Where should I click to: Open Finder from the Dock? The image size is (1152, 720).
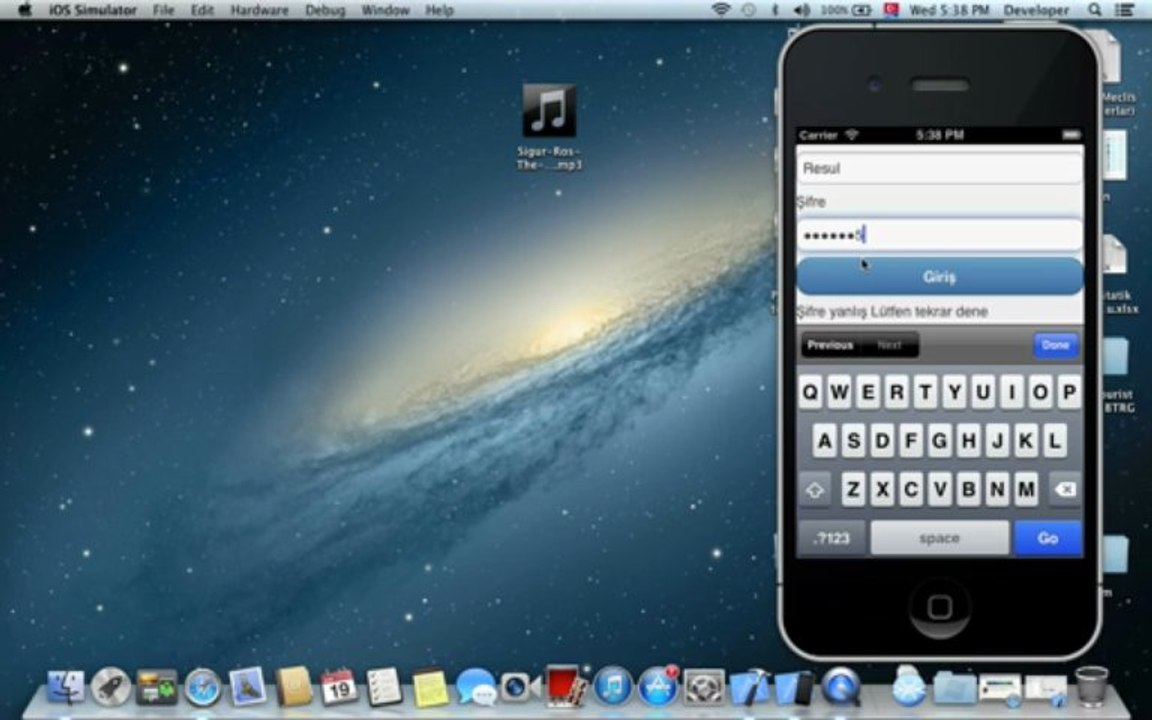click(65, 688)
